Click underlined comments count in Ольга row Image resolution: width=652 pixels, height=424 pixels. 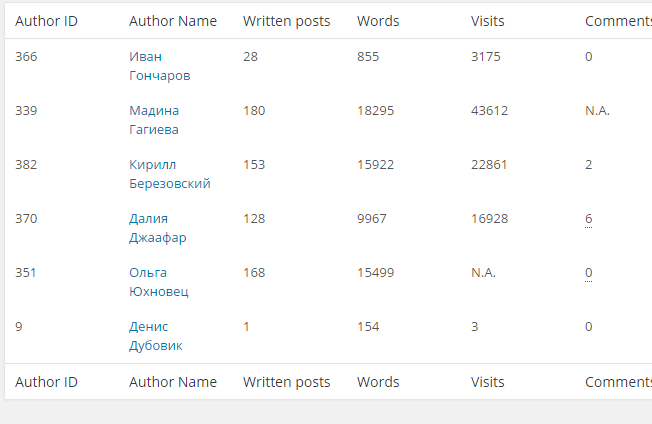[x=588, y=273]
